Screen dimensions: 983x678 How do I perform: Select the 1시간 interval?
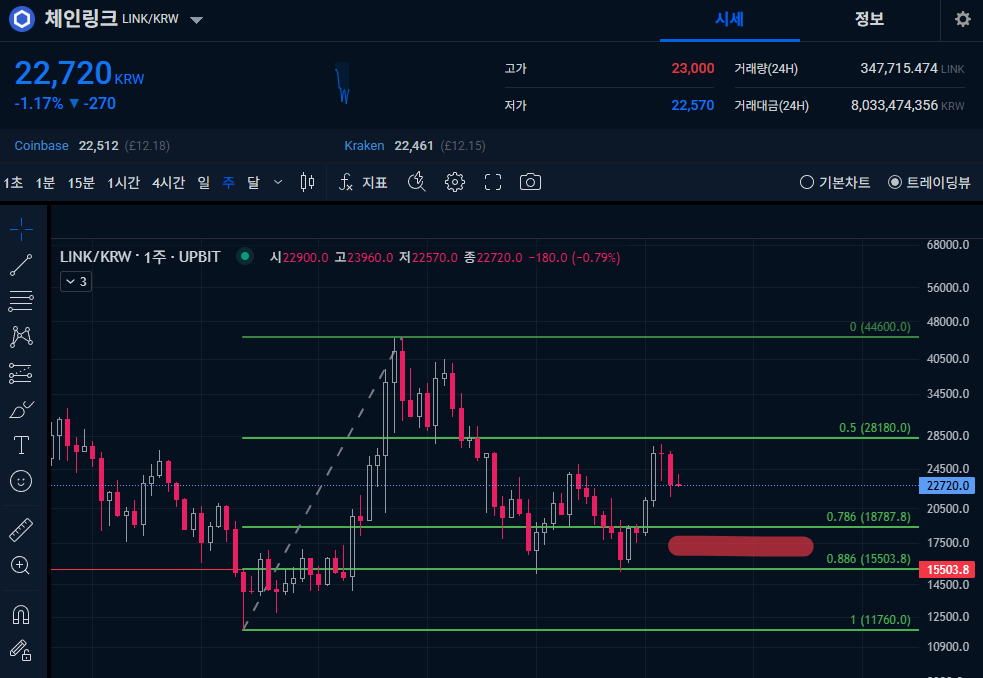(x=124, y=183)
